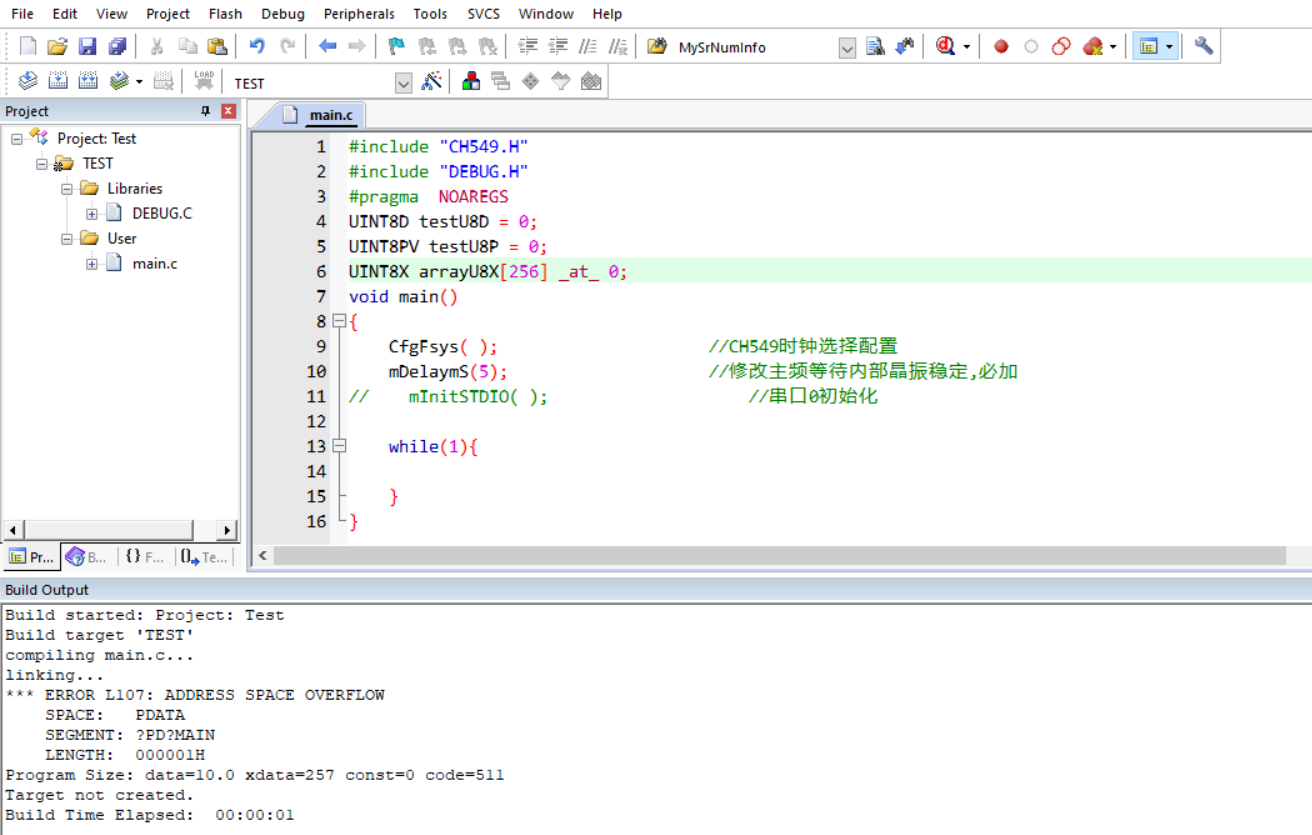Screen dimensions: 1312x835
Task: Expand main.c in project tree
Action: [92, 263]
